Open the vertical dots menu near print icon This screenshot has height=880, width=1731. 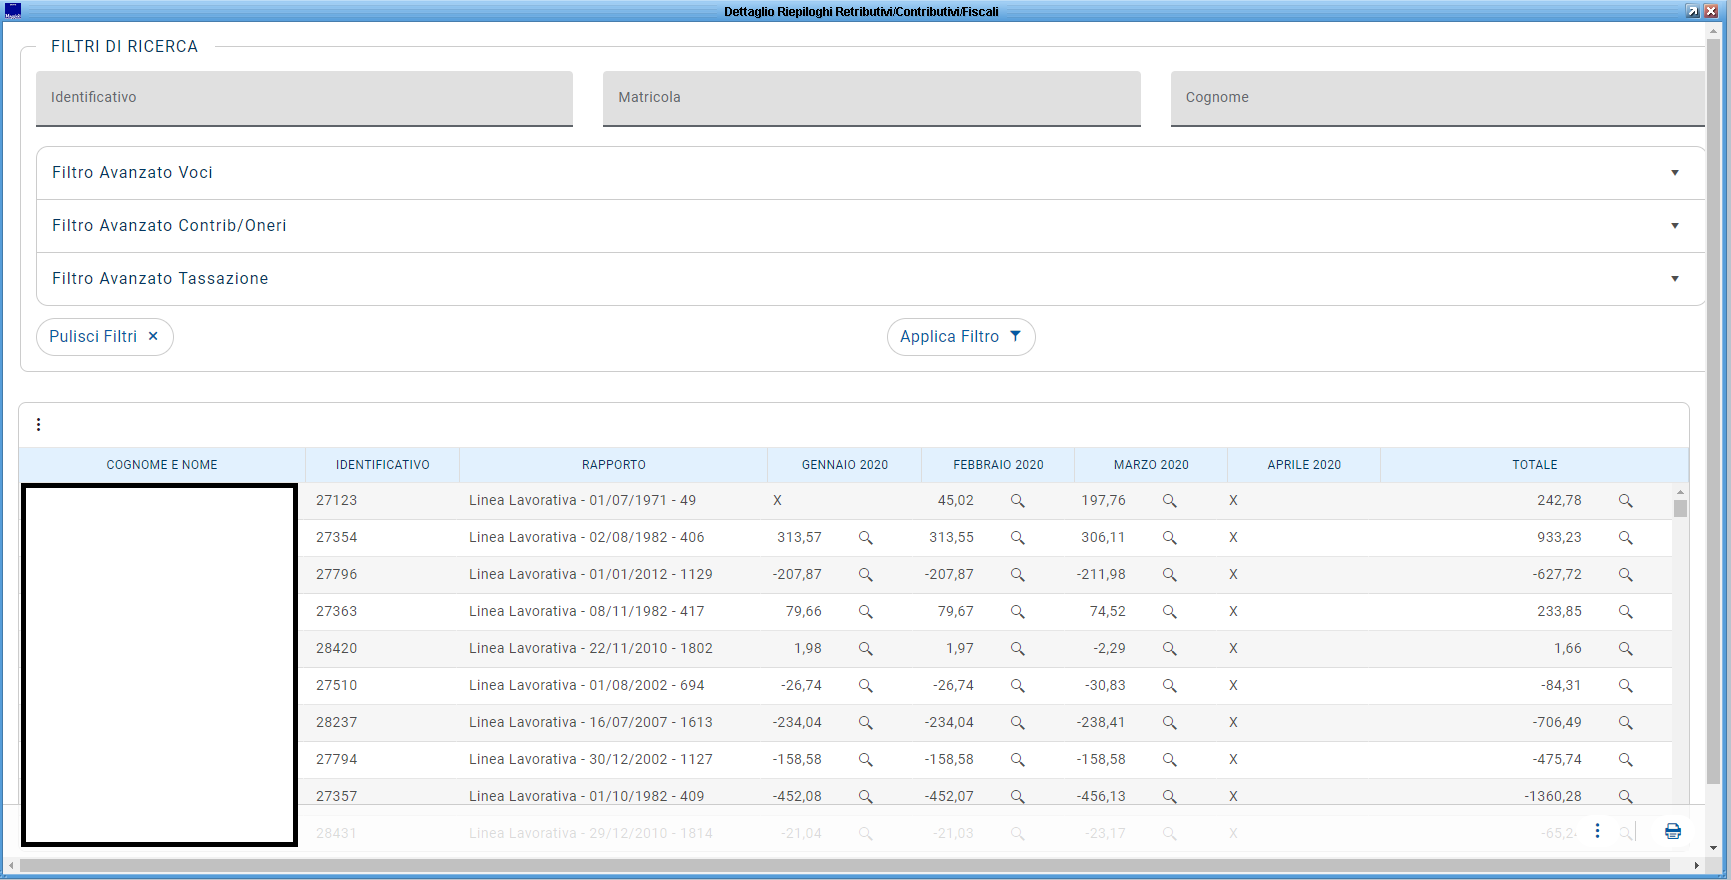pyautogui.click(x=1597, y=831)
